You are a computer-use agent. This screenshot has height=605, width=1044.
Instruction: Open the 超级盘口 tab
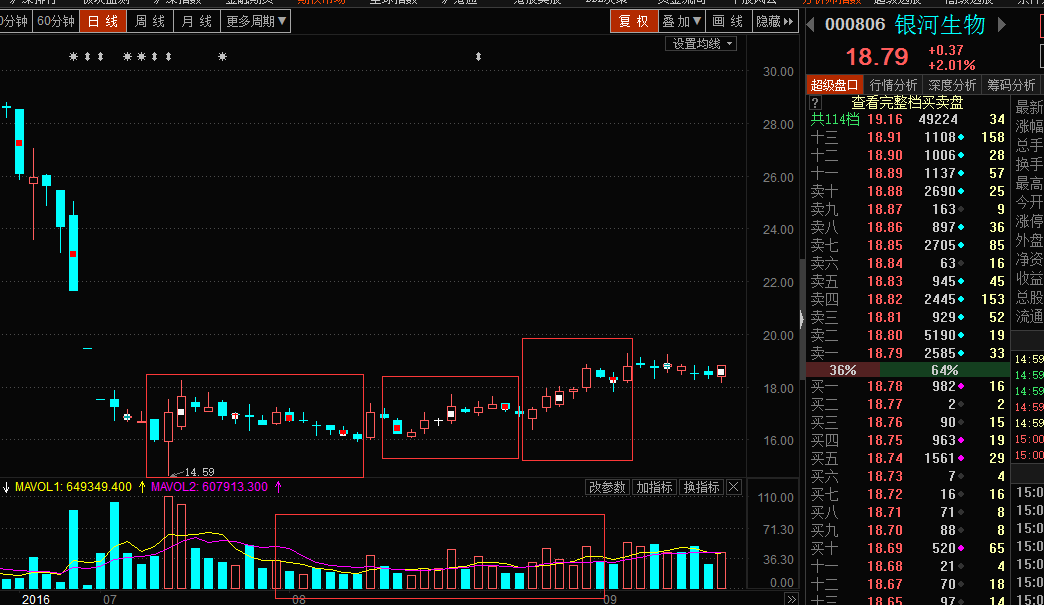[835, 85]
